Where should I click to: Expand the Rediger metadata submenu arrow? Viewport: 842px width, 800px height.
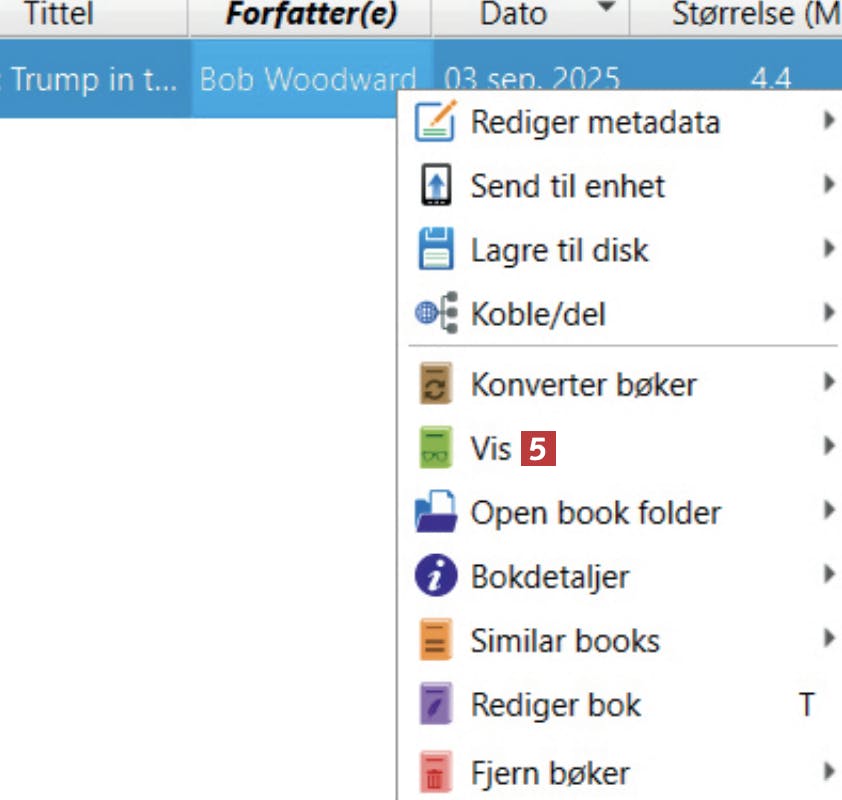(828, 122)
